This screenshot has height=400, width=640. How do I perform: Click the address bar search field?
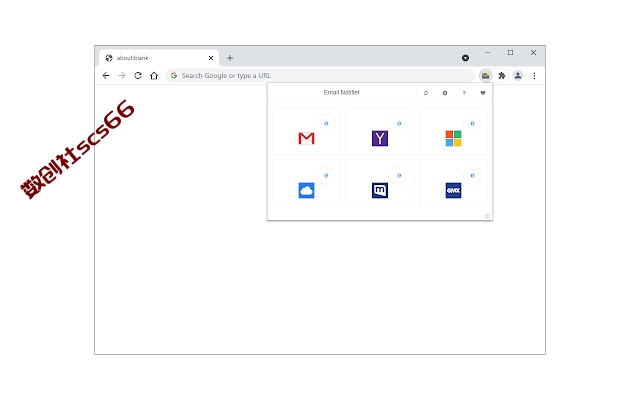pos(320,76)
